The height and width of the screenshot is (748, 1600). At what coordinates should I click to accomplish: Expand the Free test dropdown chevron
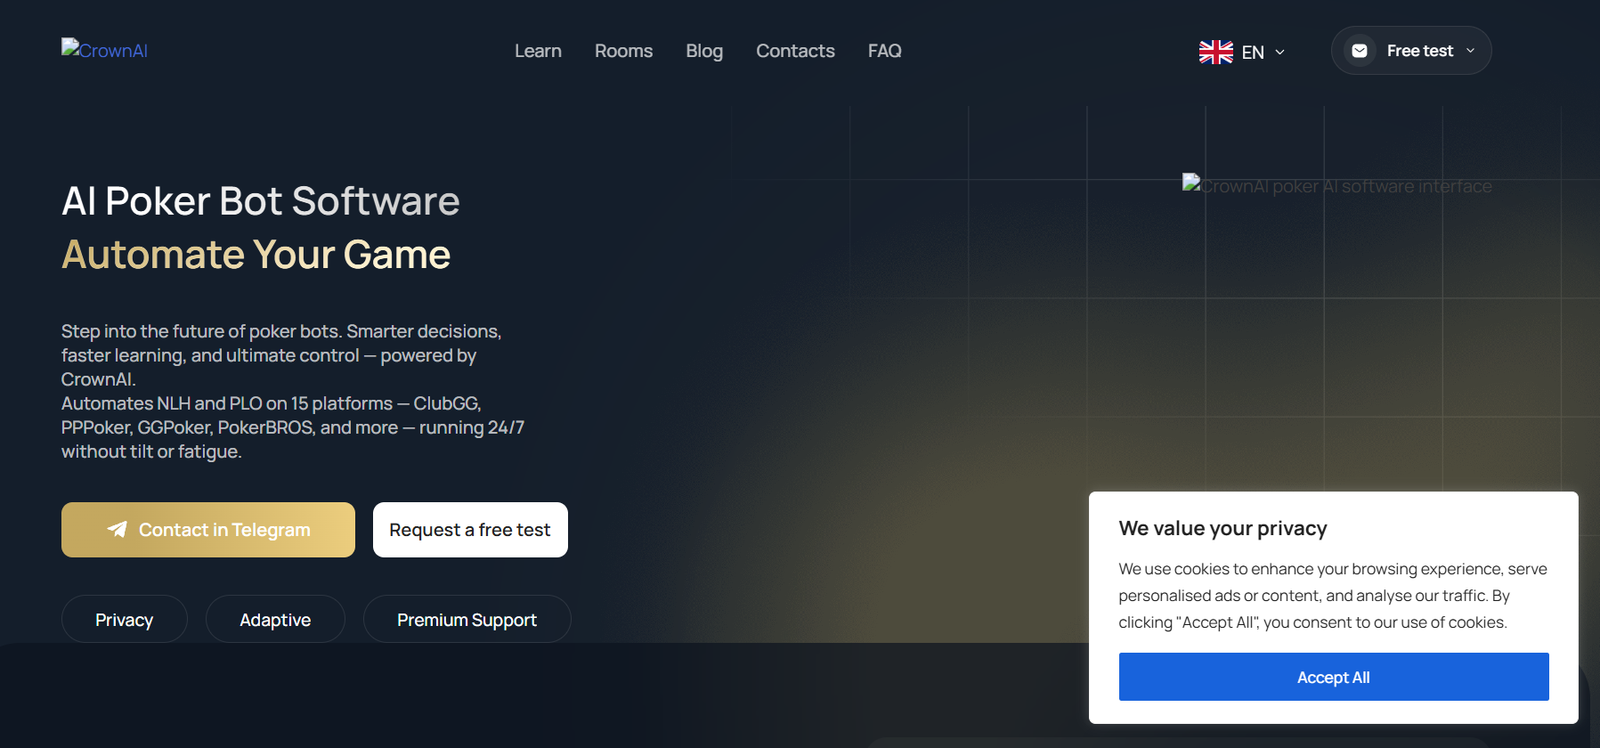point(1470,51)
